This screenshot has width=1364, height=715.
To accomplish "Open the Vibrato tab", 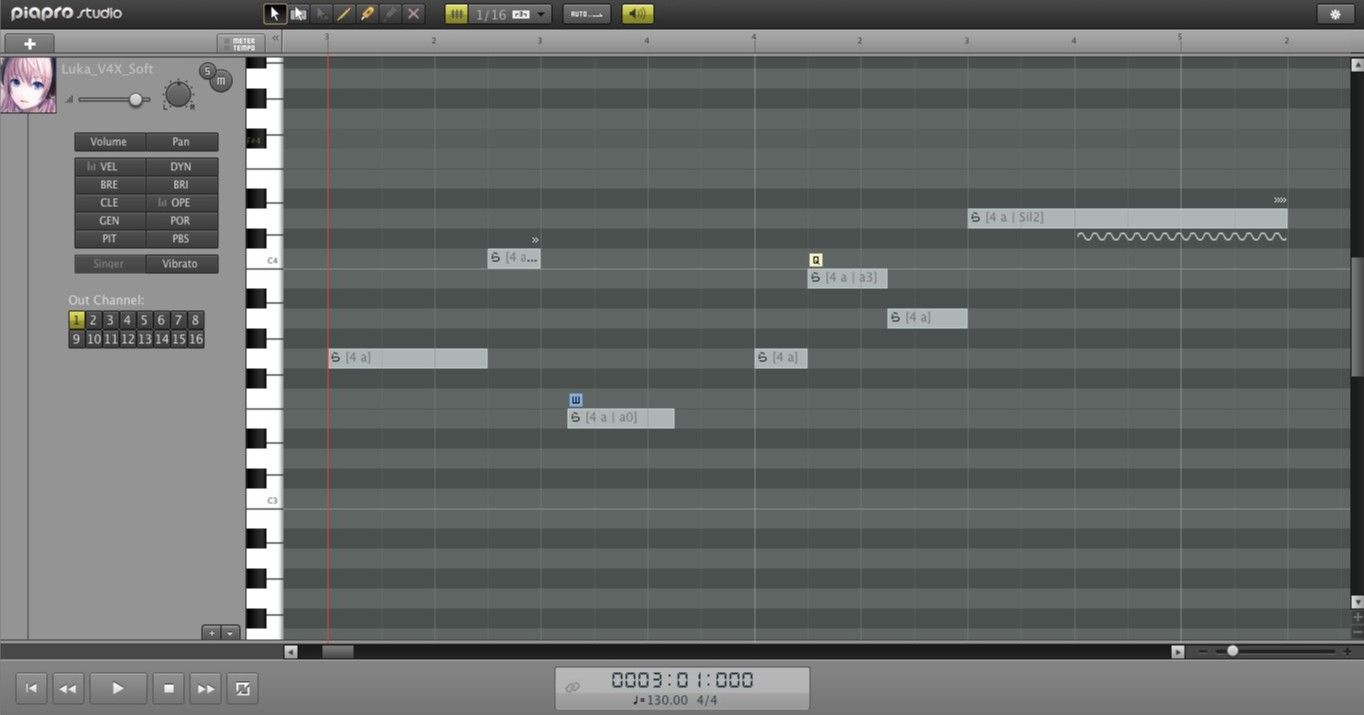I will coord(181,264).
